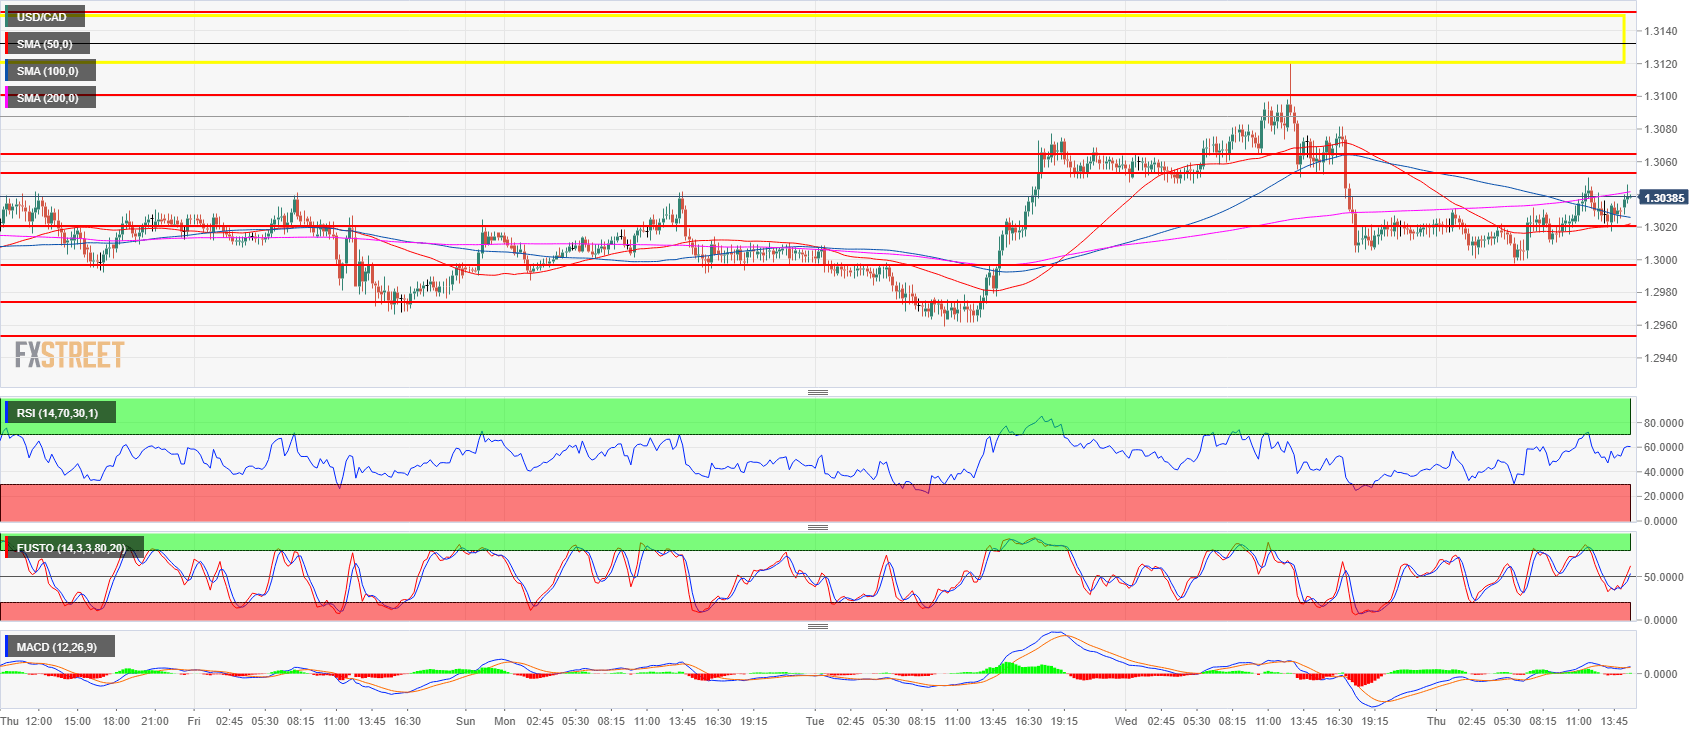Click the 18:00 time axis label
This screenshot has width=1707, height=734.
(x=116, y=721)
